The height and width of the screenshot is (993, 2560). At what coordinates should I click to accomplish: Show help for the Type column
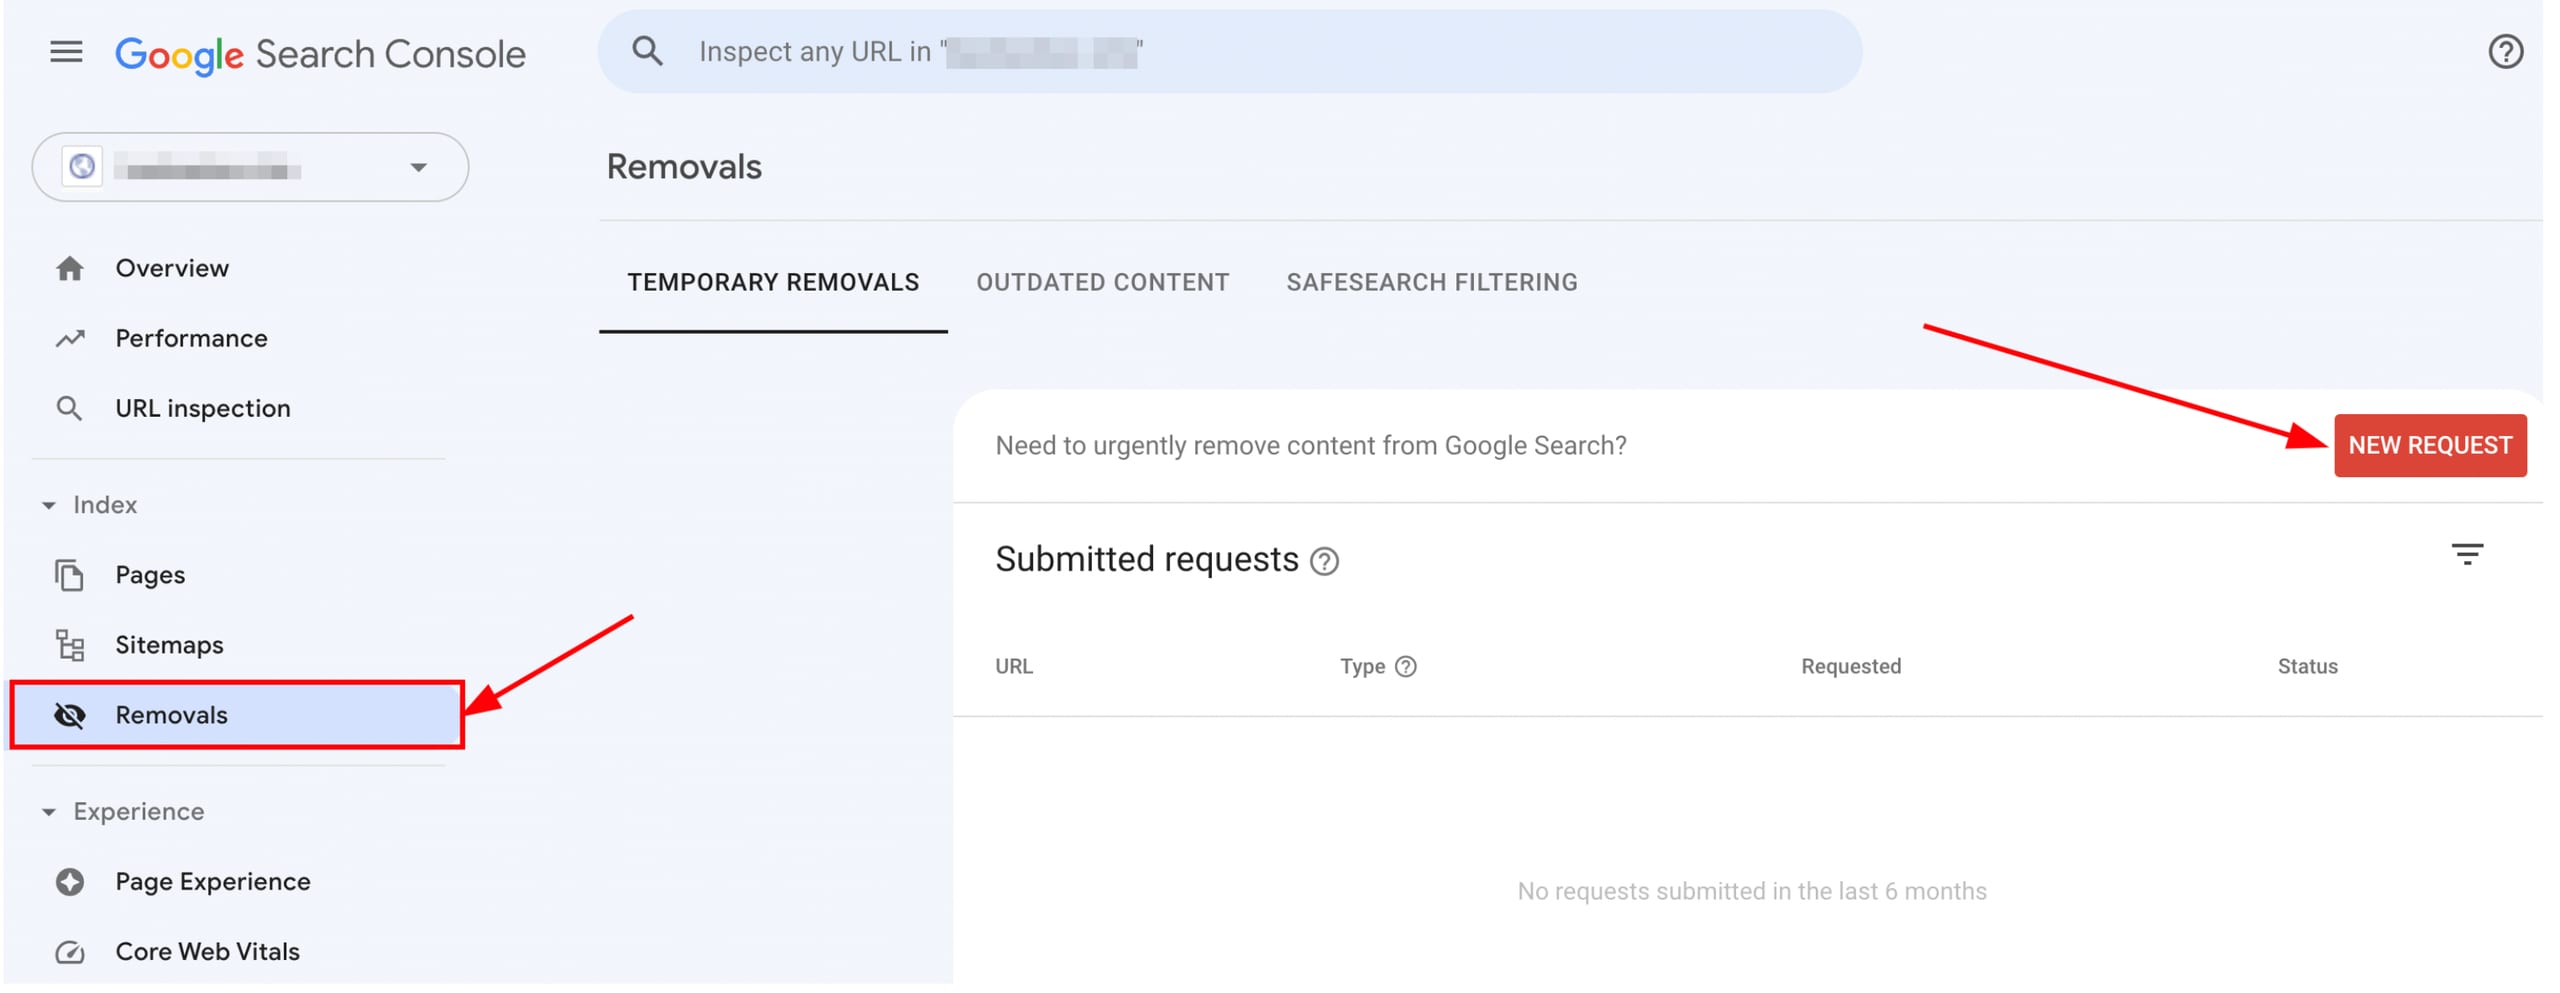click(x=1405, y=667)
